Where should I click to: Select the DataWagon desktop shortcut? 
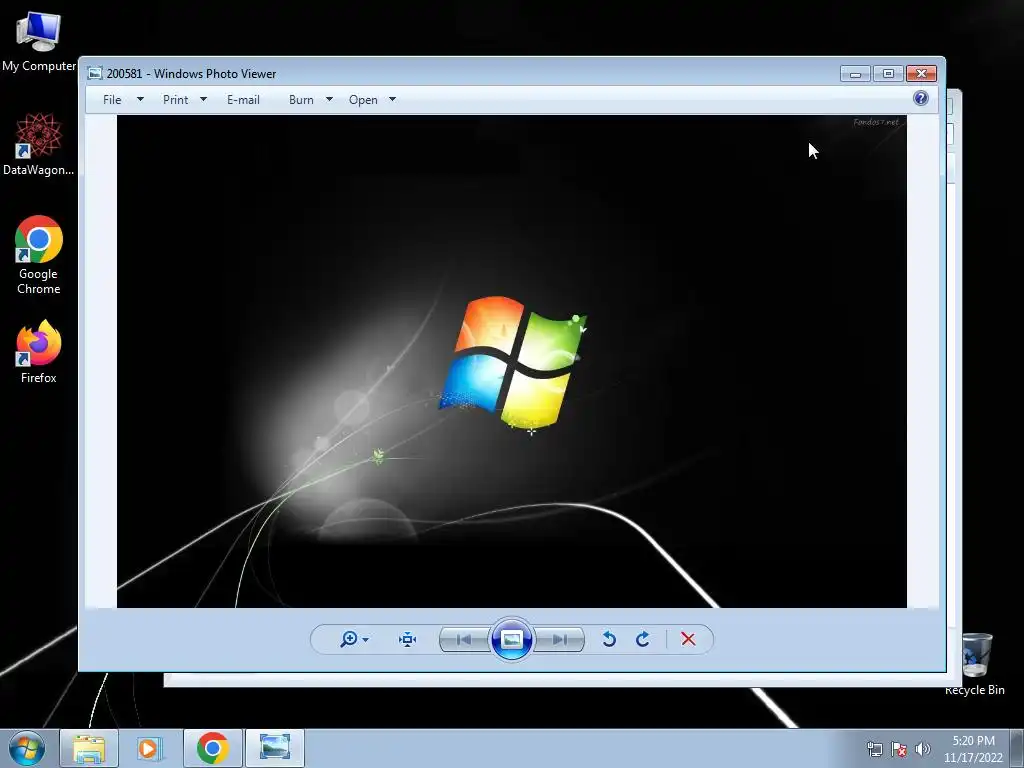click(x=39, y=144)
